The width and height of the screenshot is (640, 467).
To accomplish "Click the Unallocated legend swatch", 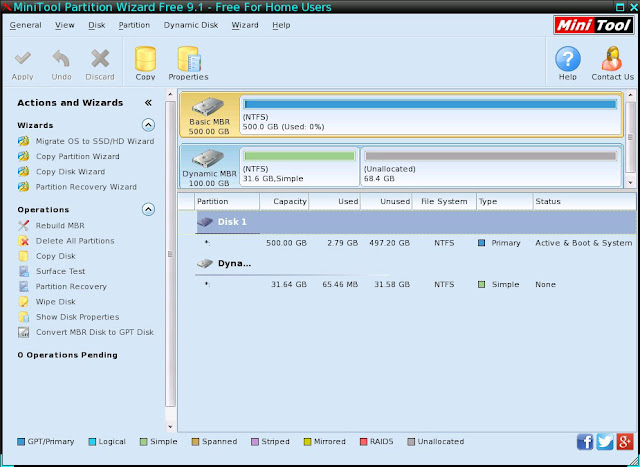I will pos(411,442).
